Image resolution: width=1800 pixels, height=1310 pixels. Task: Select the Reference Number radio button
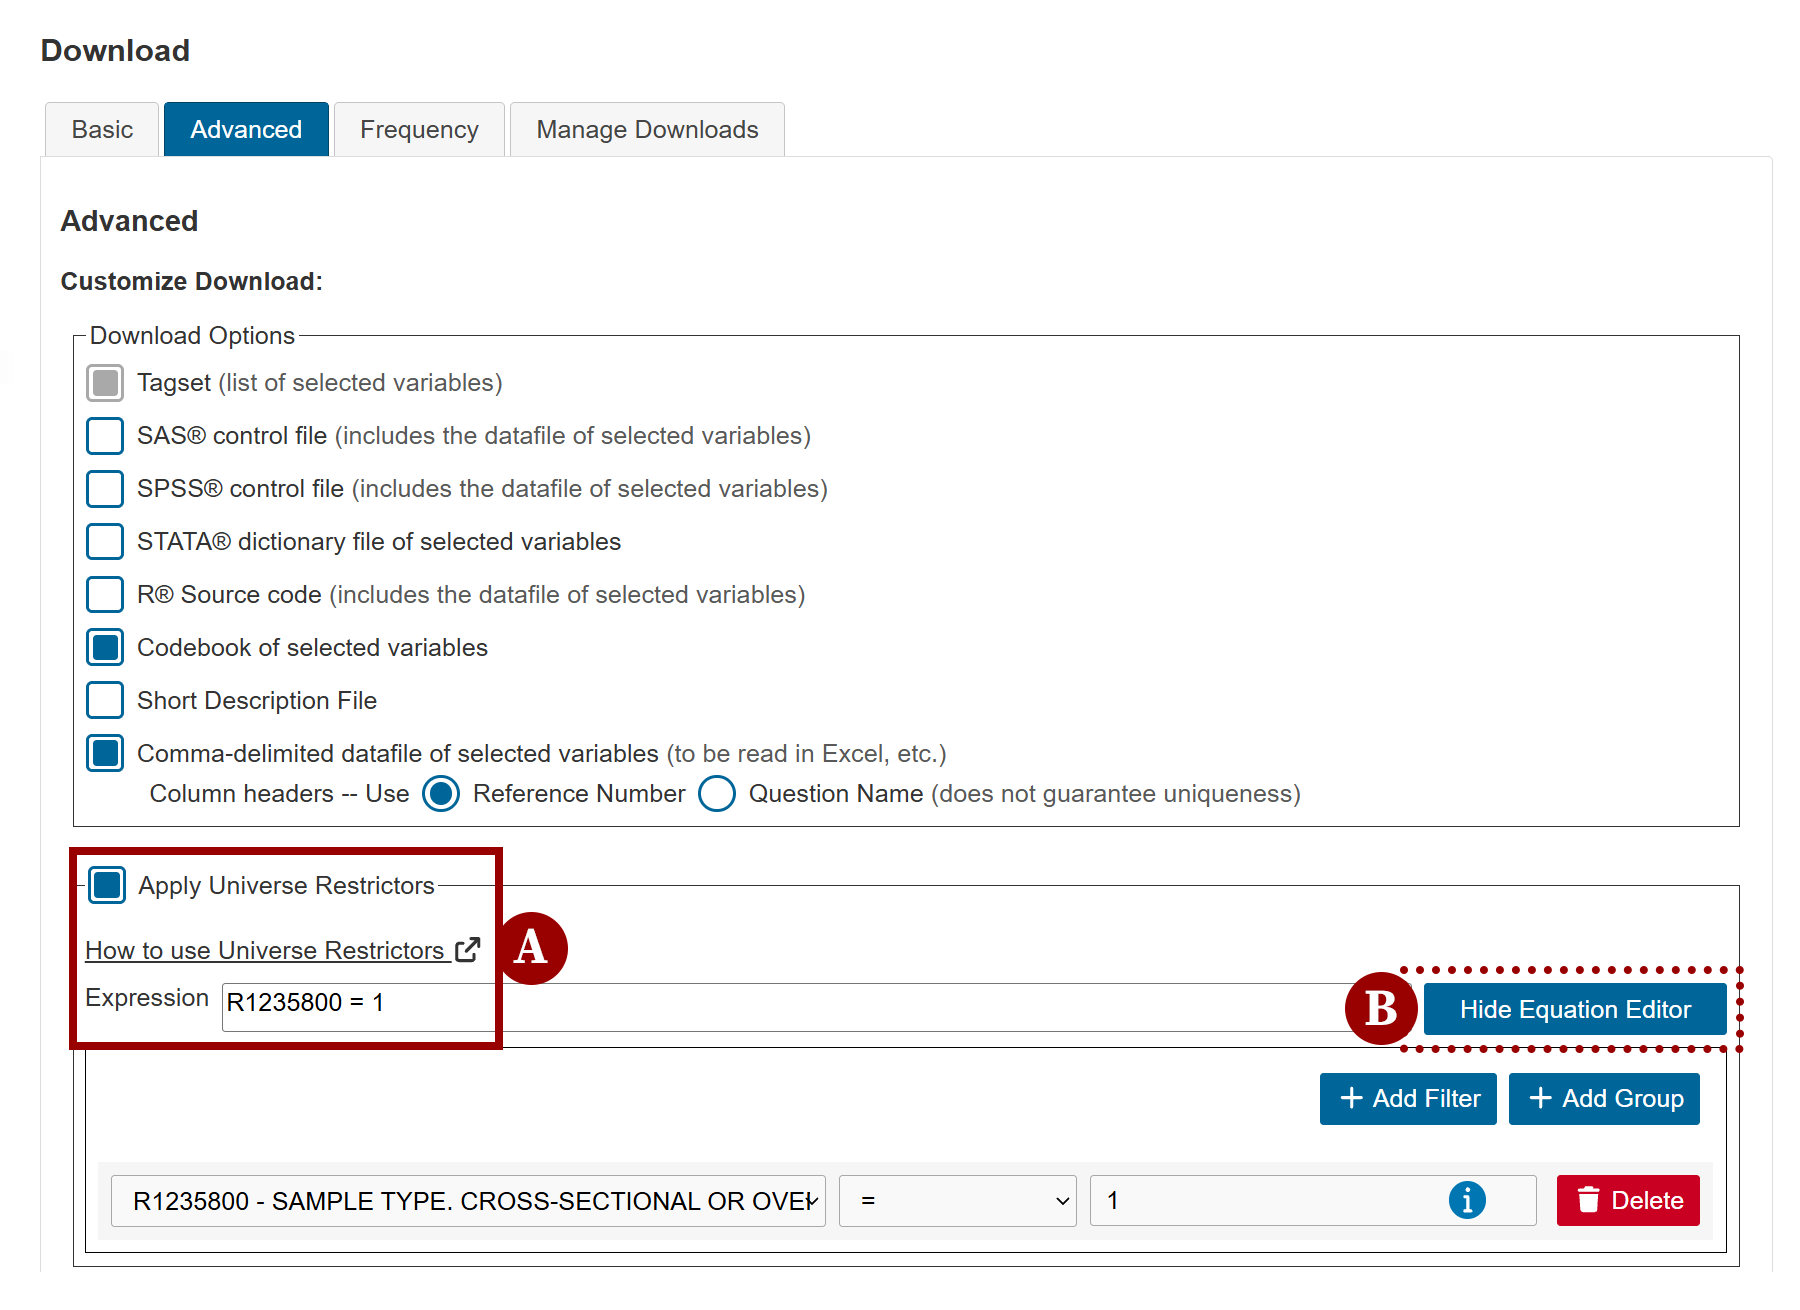[441, 794]
